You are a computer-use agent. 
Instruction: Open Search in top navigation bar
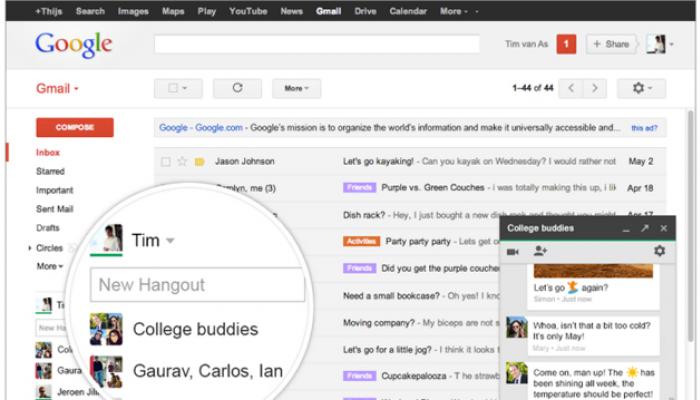pyautogui.click(x=90, y=11)
